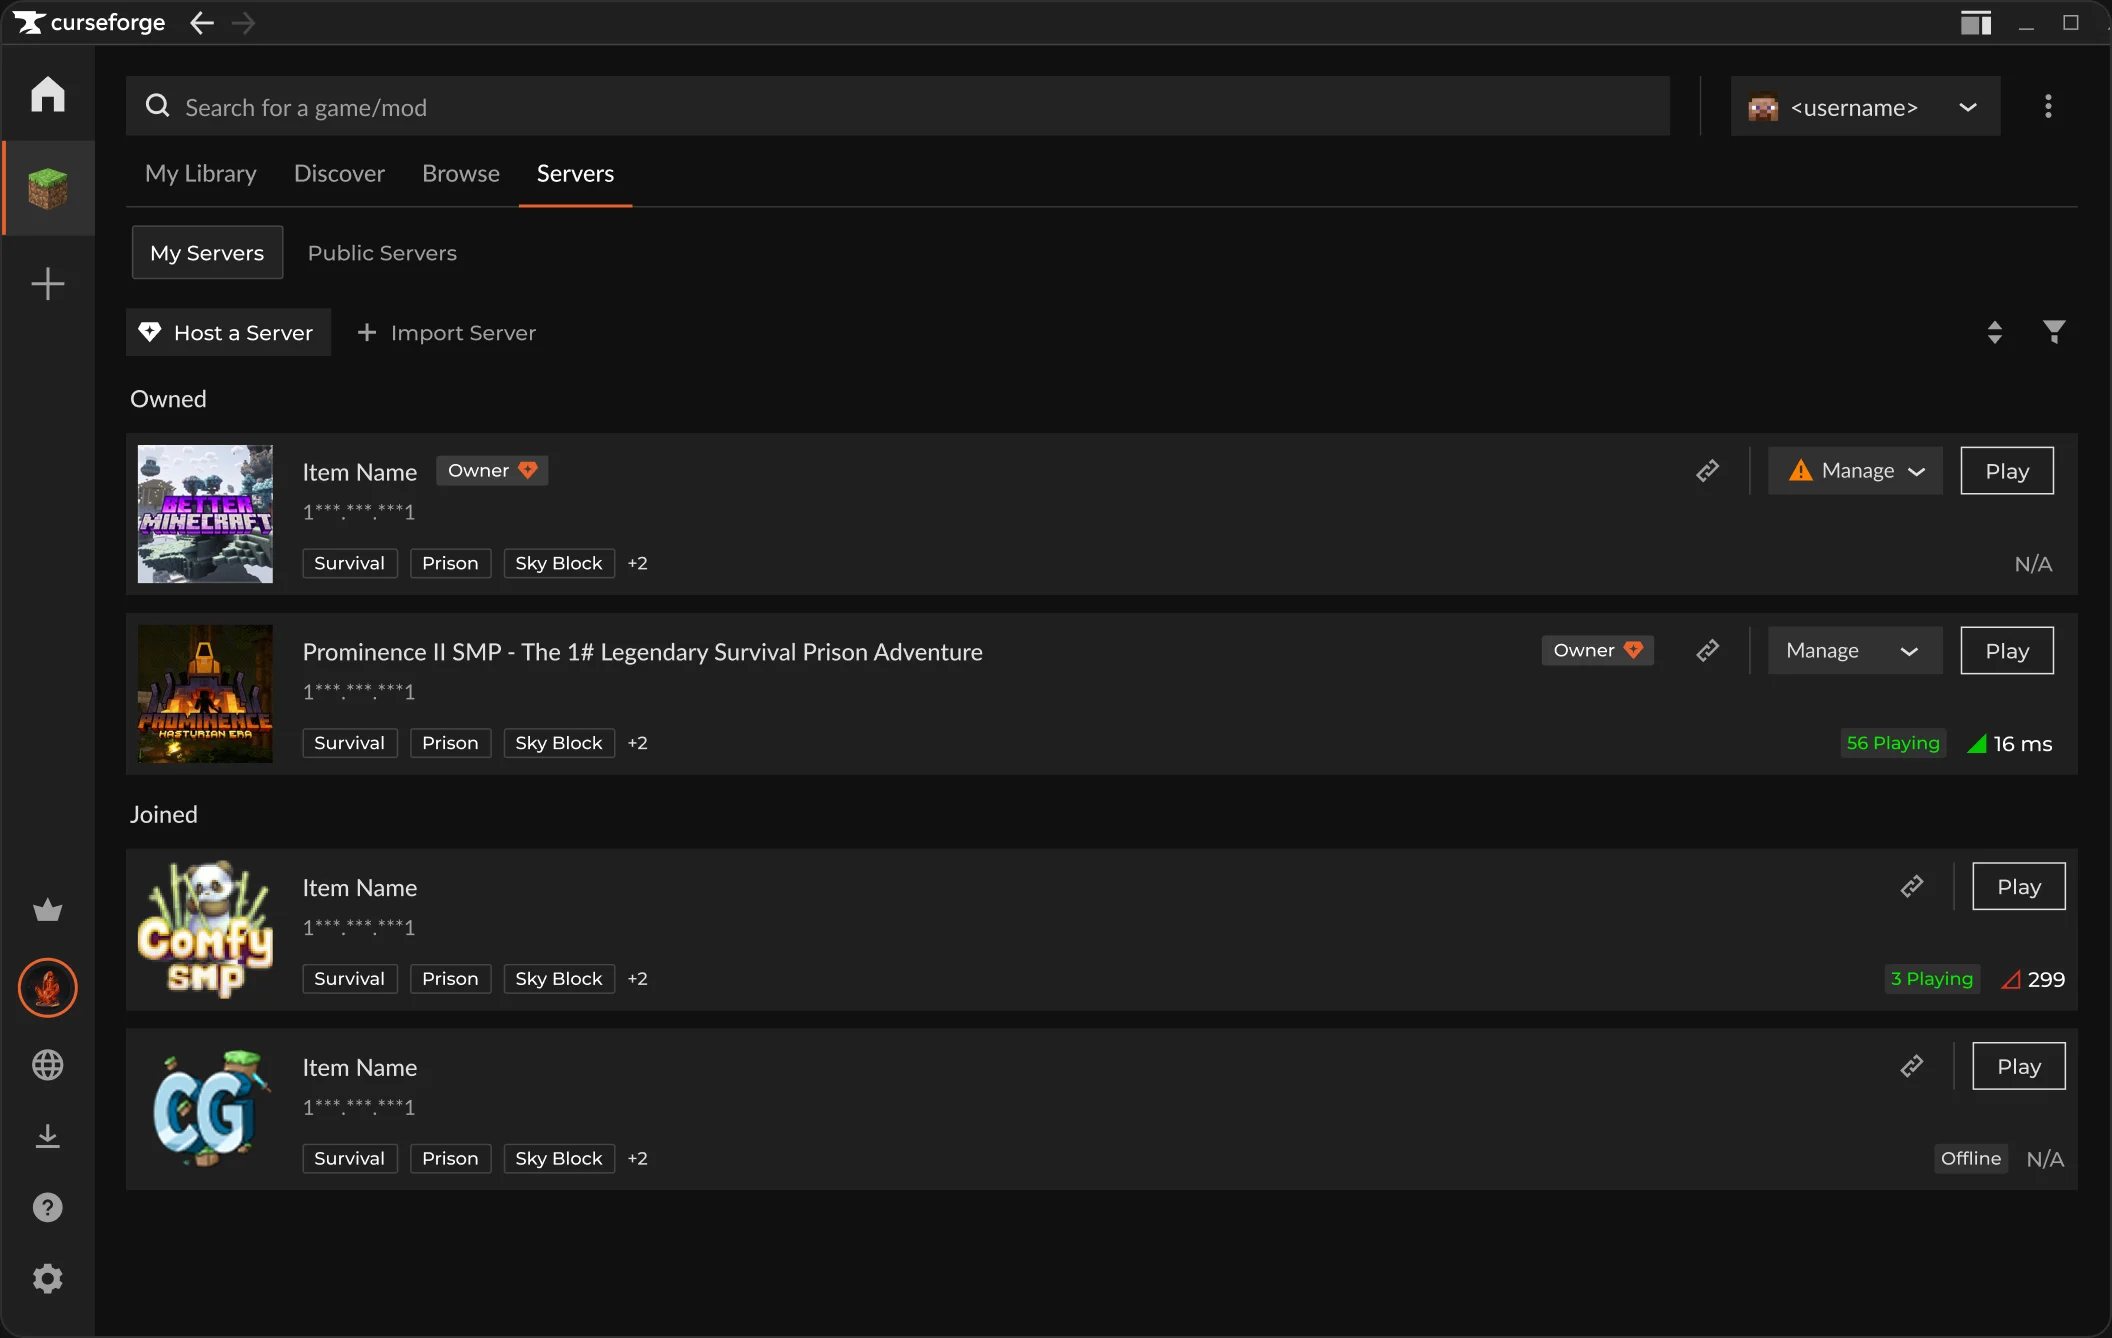
Task: Select the Servers tab
Action: click(575, 174)
